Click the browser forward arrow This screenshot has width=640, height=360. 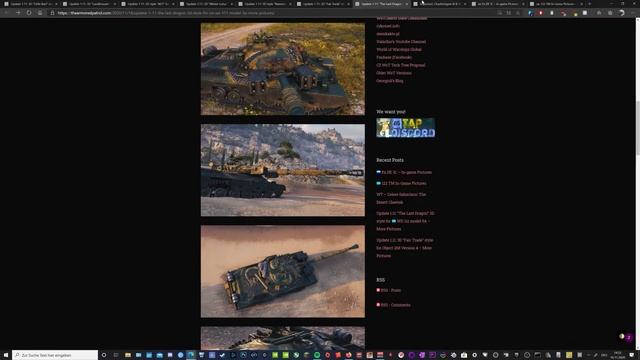pyautogui.click(x=18, y=13)
